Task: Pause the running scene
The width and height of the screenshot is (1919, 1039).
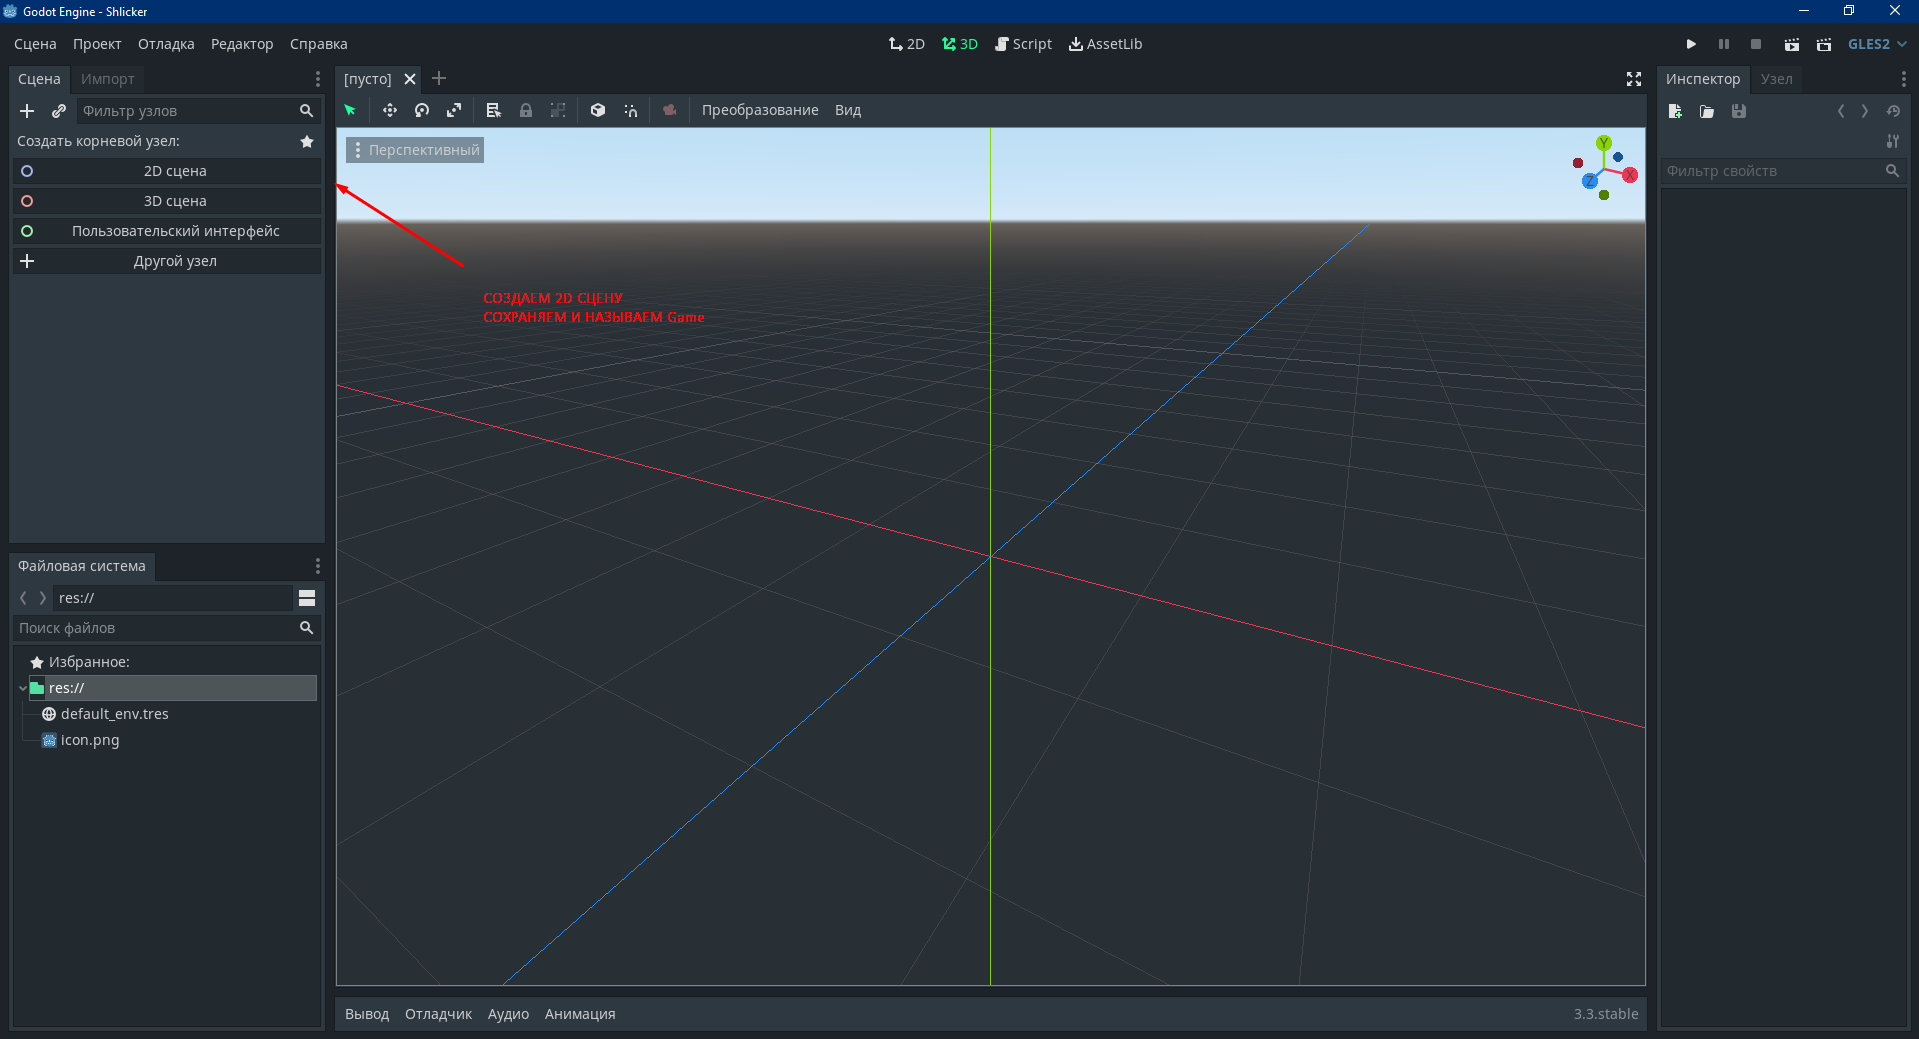Action: pyautogui.click(x=1724, y=44)
